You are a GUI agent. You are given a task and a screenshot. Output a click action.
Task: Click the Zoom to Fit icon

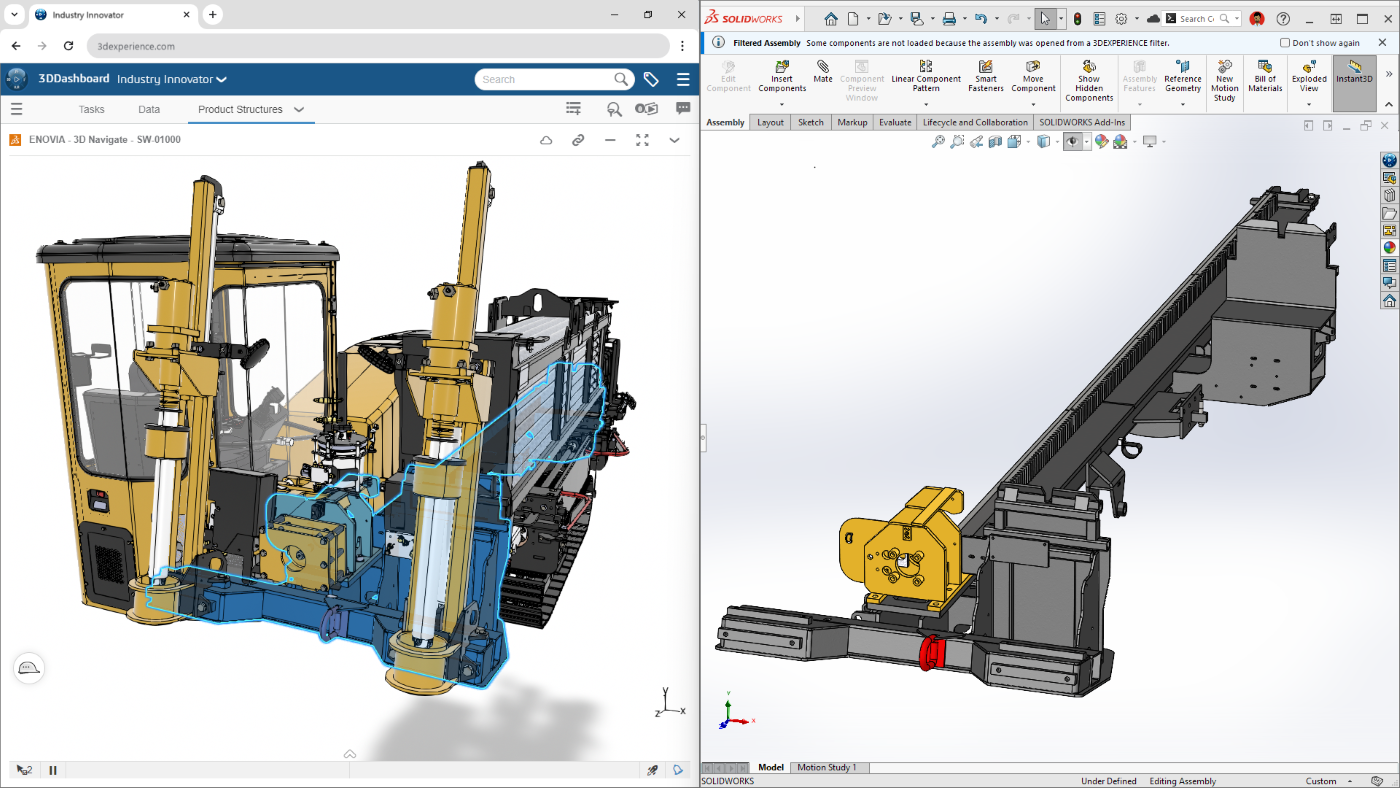pyautogui.click(x=938, y=141)
